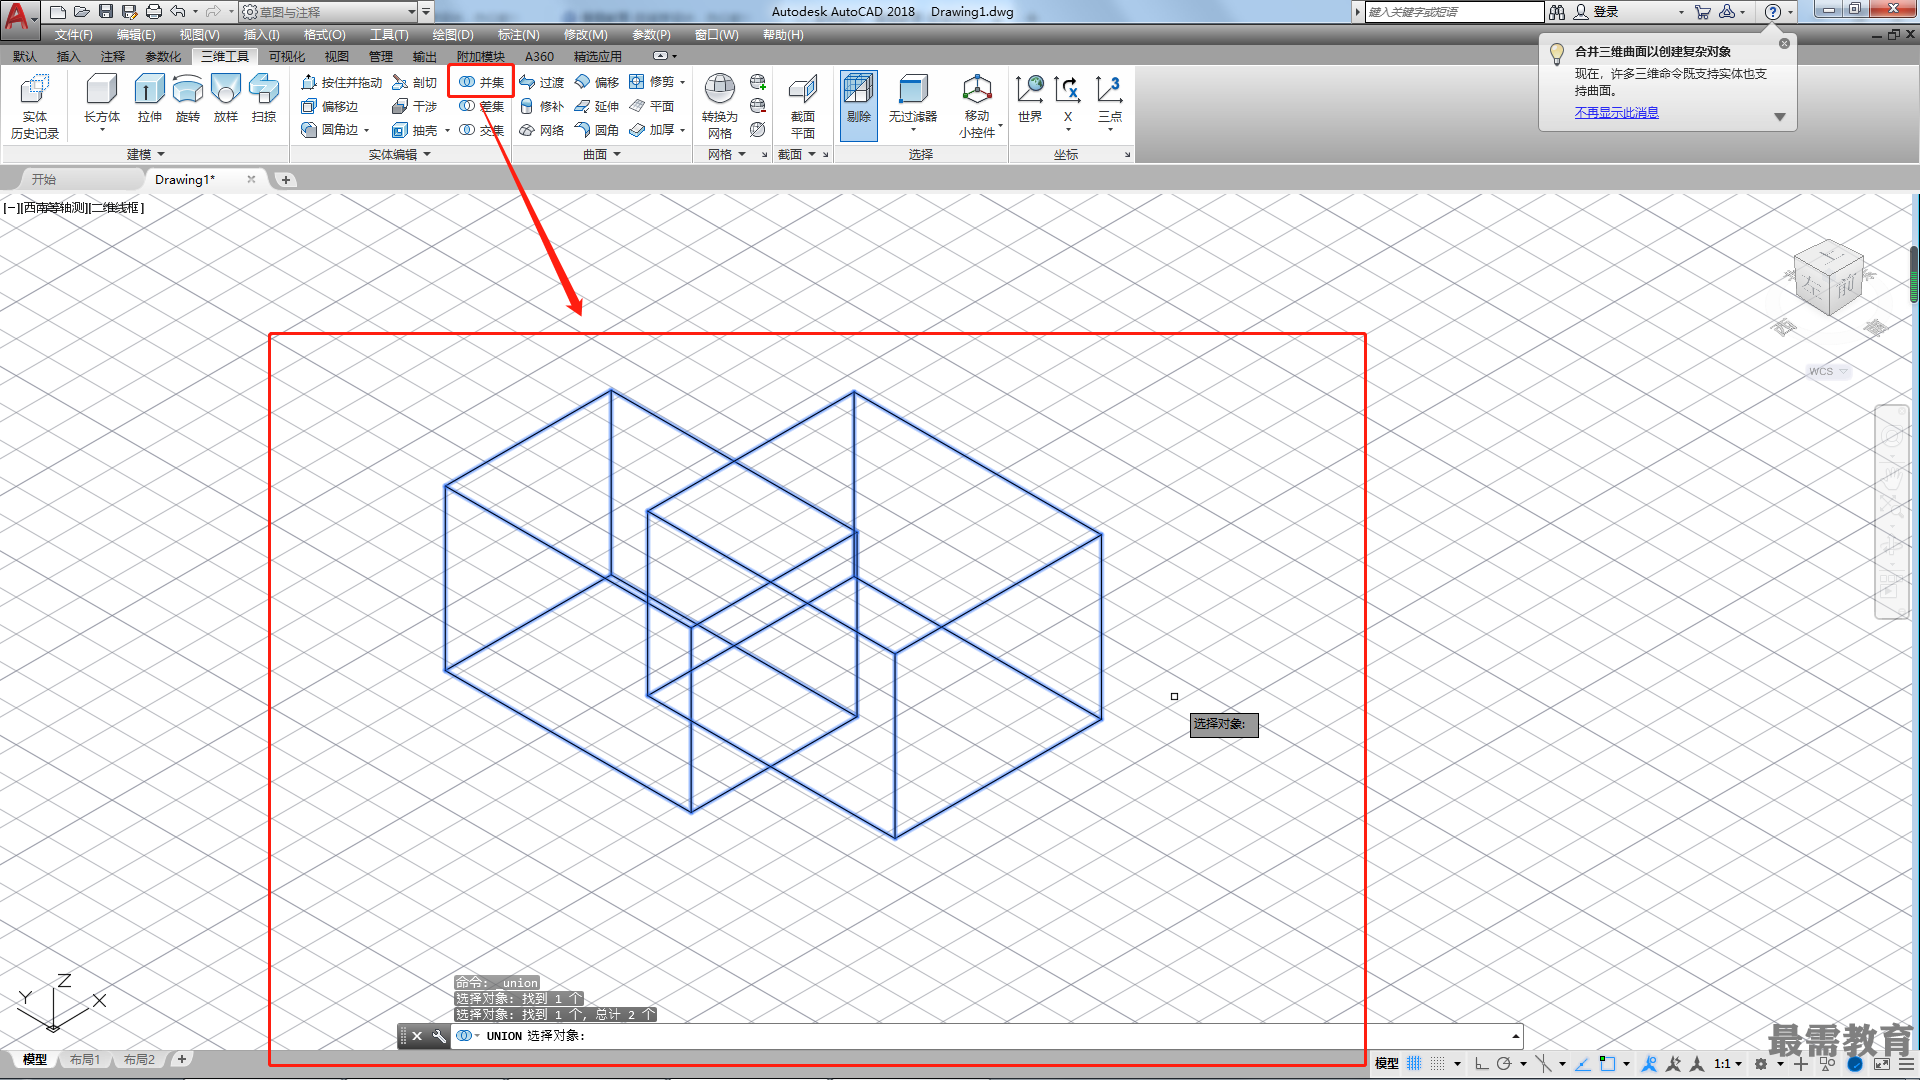Open the 圆角边 dropdown arrow
Viewport: 1920px width, 1080px height.
pos(367,130)
